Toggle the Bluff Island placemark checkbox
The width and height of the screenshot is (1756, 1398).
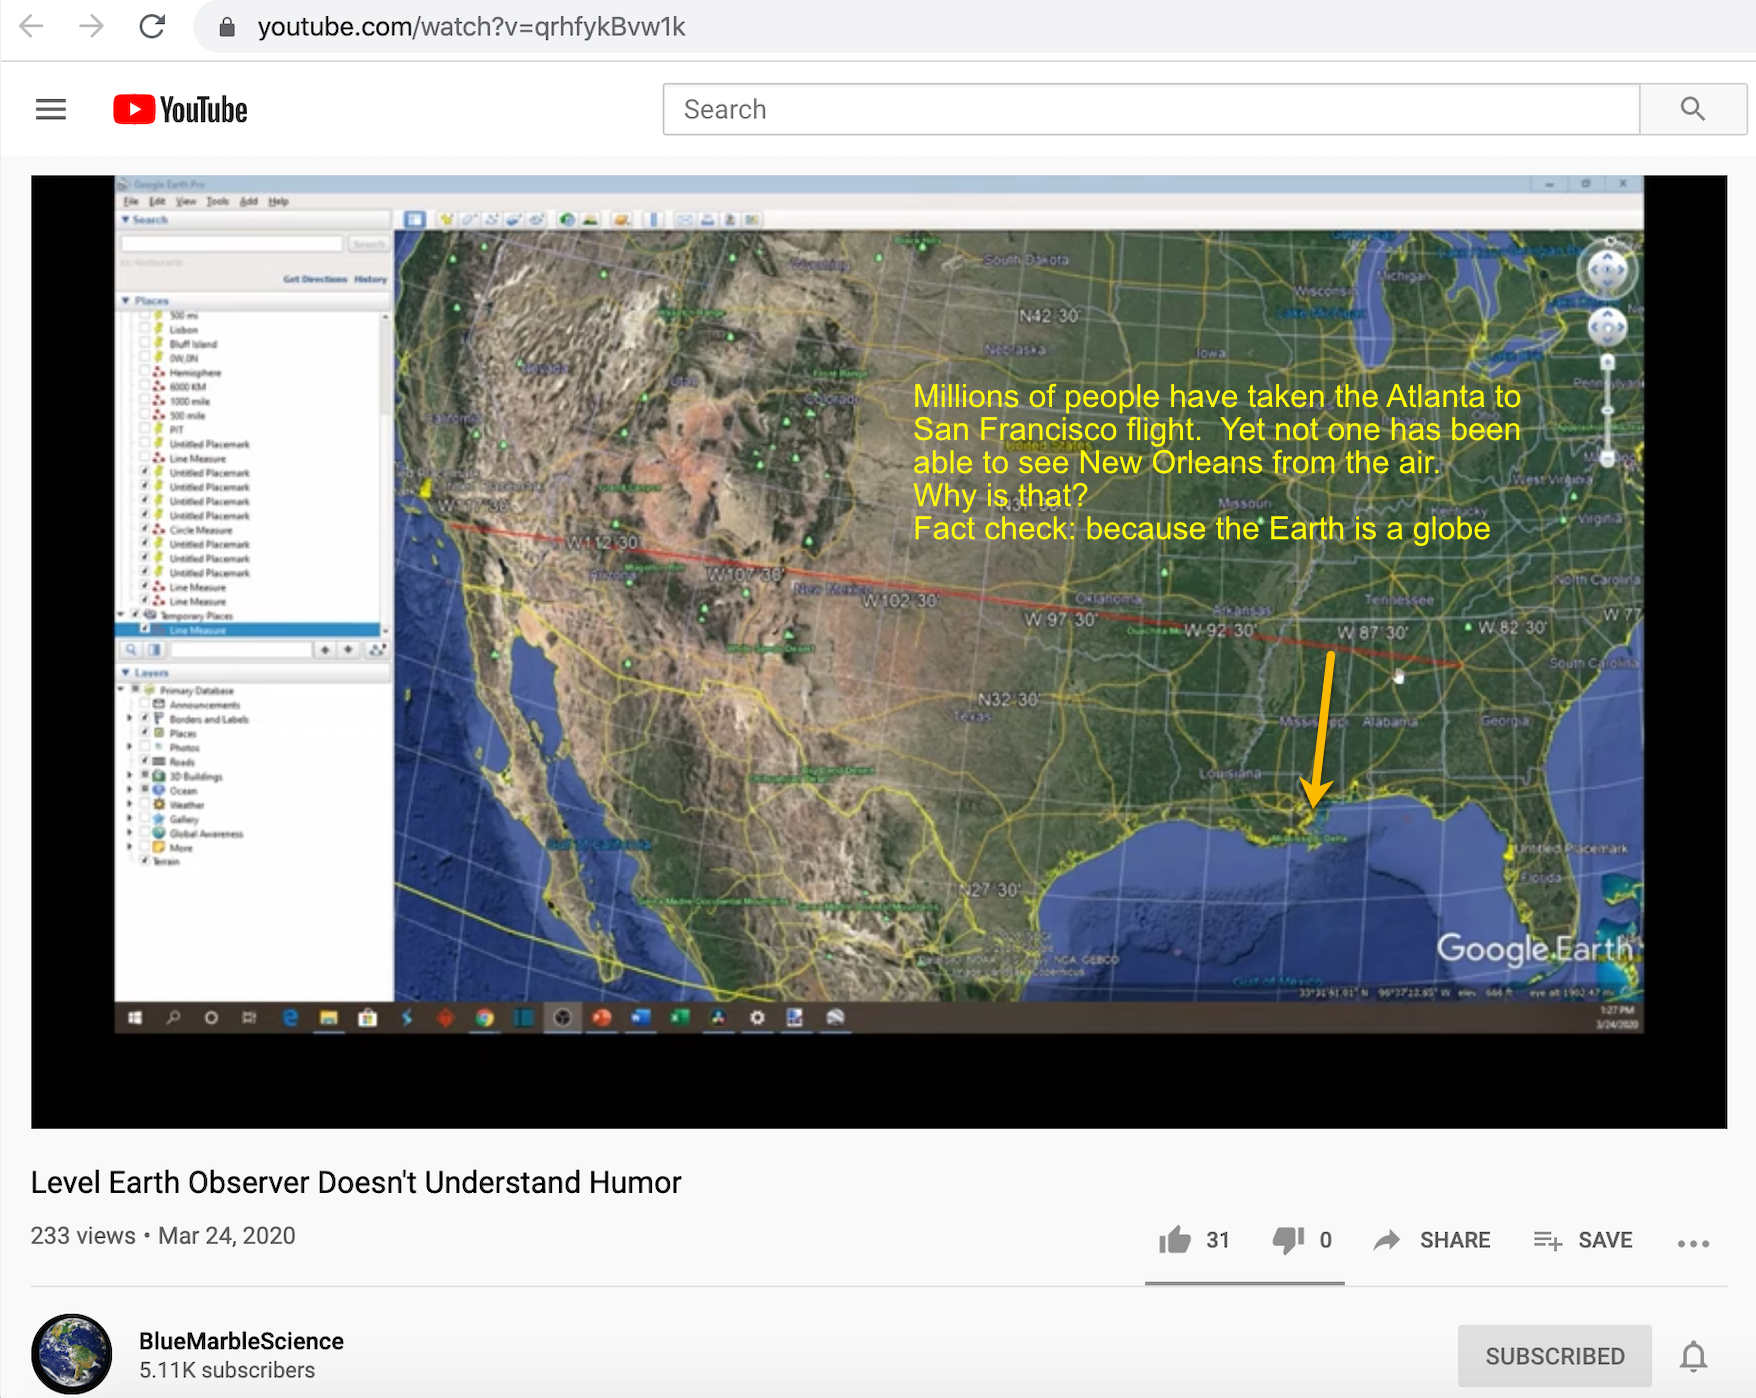click(x=145, y=343)
